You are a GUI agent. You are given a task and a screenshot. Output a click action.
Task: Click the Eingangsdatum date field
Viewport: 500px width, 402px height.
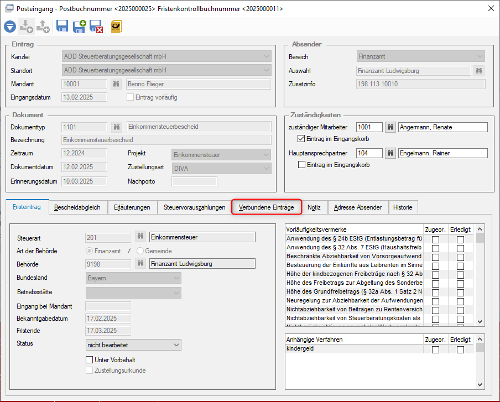coord(84,97)
